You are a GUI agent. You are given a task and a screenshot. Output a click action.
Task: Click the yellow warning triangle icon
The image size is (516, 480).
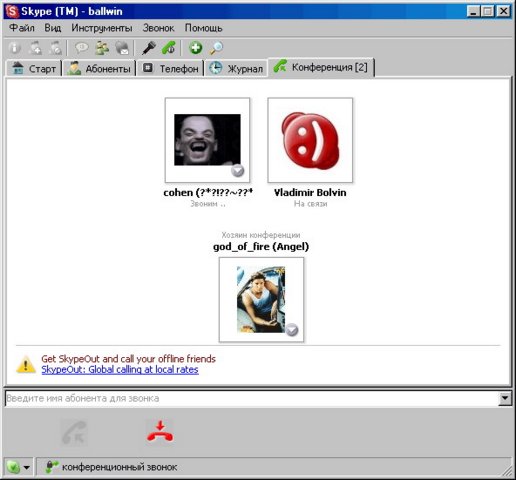click(x=26, y=364)
